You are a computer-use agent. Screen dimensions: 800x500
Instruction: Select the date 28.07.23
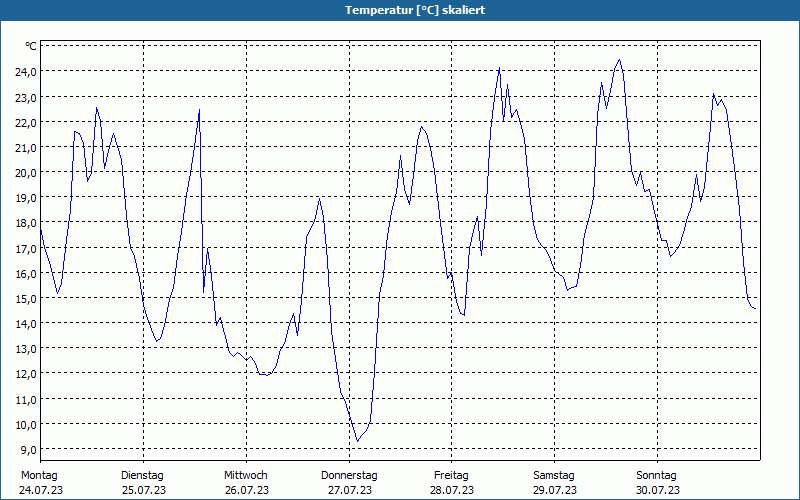(452, 490)
